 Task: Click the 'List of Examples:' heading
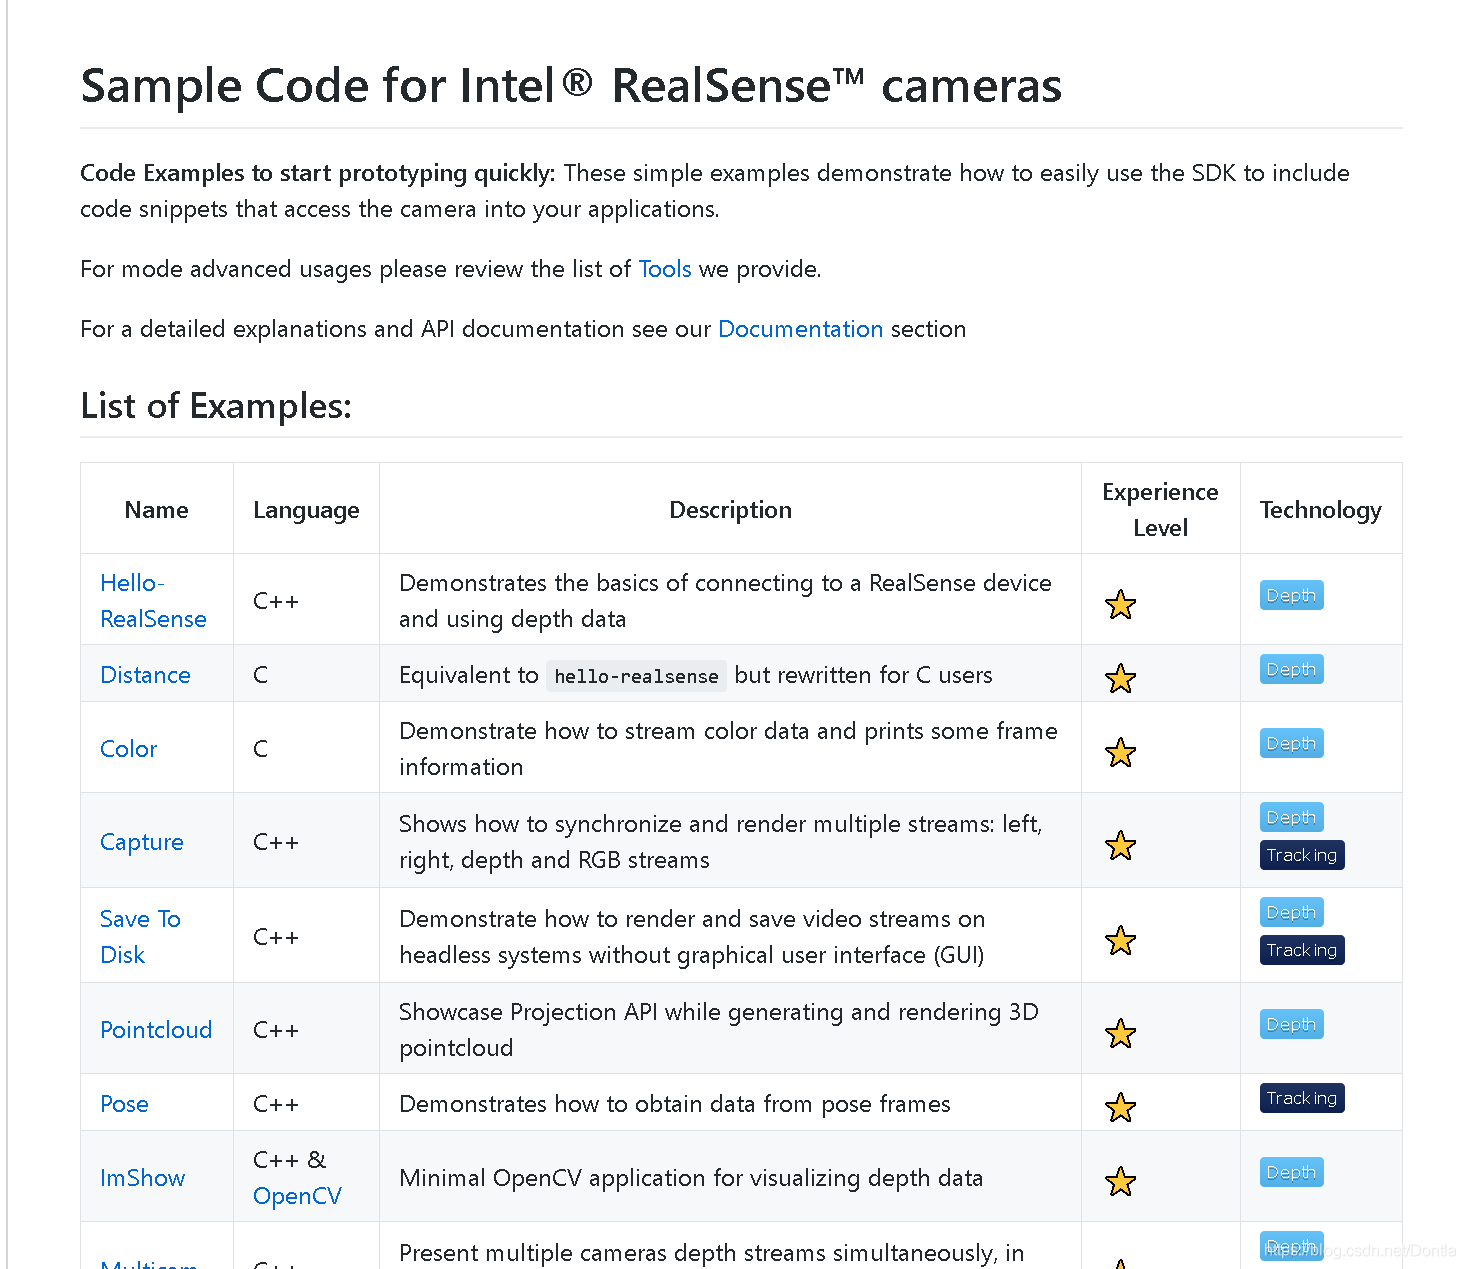pos(216,406)
